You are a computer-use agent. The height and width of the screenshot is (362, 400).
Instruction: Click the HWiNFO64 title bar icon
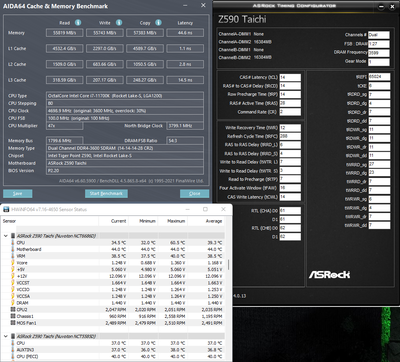point(6,209)
